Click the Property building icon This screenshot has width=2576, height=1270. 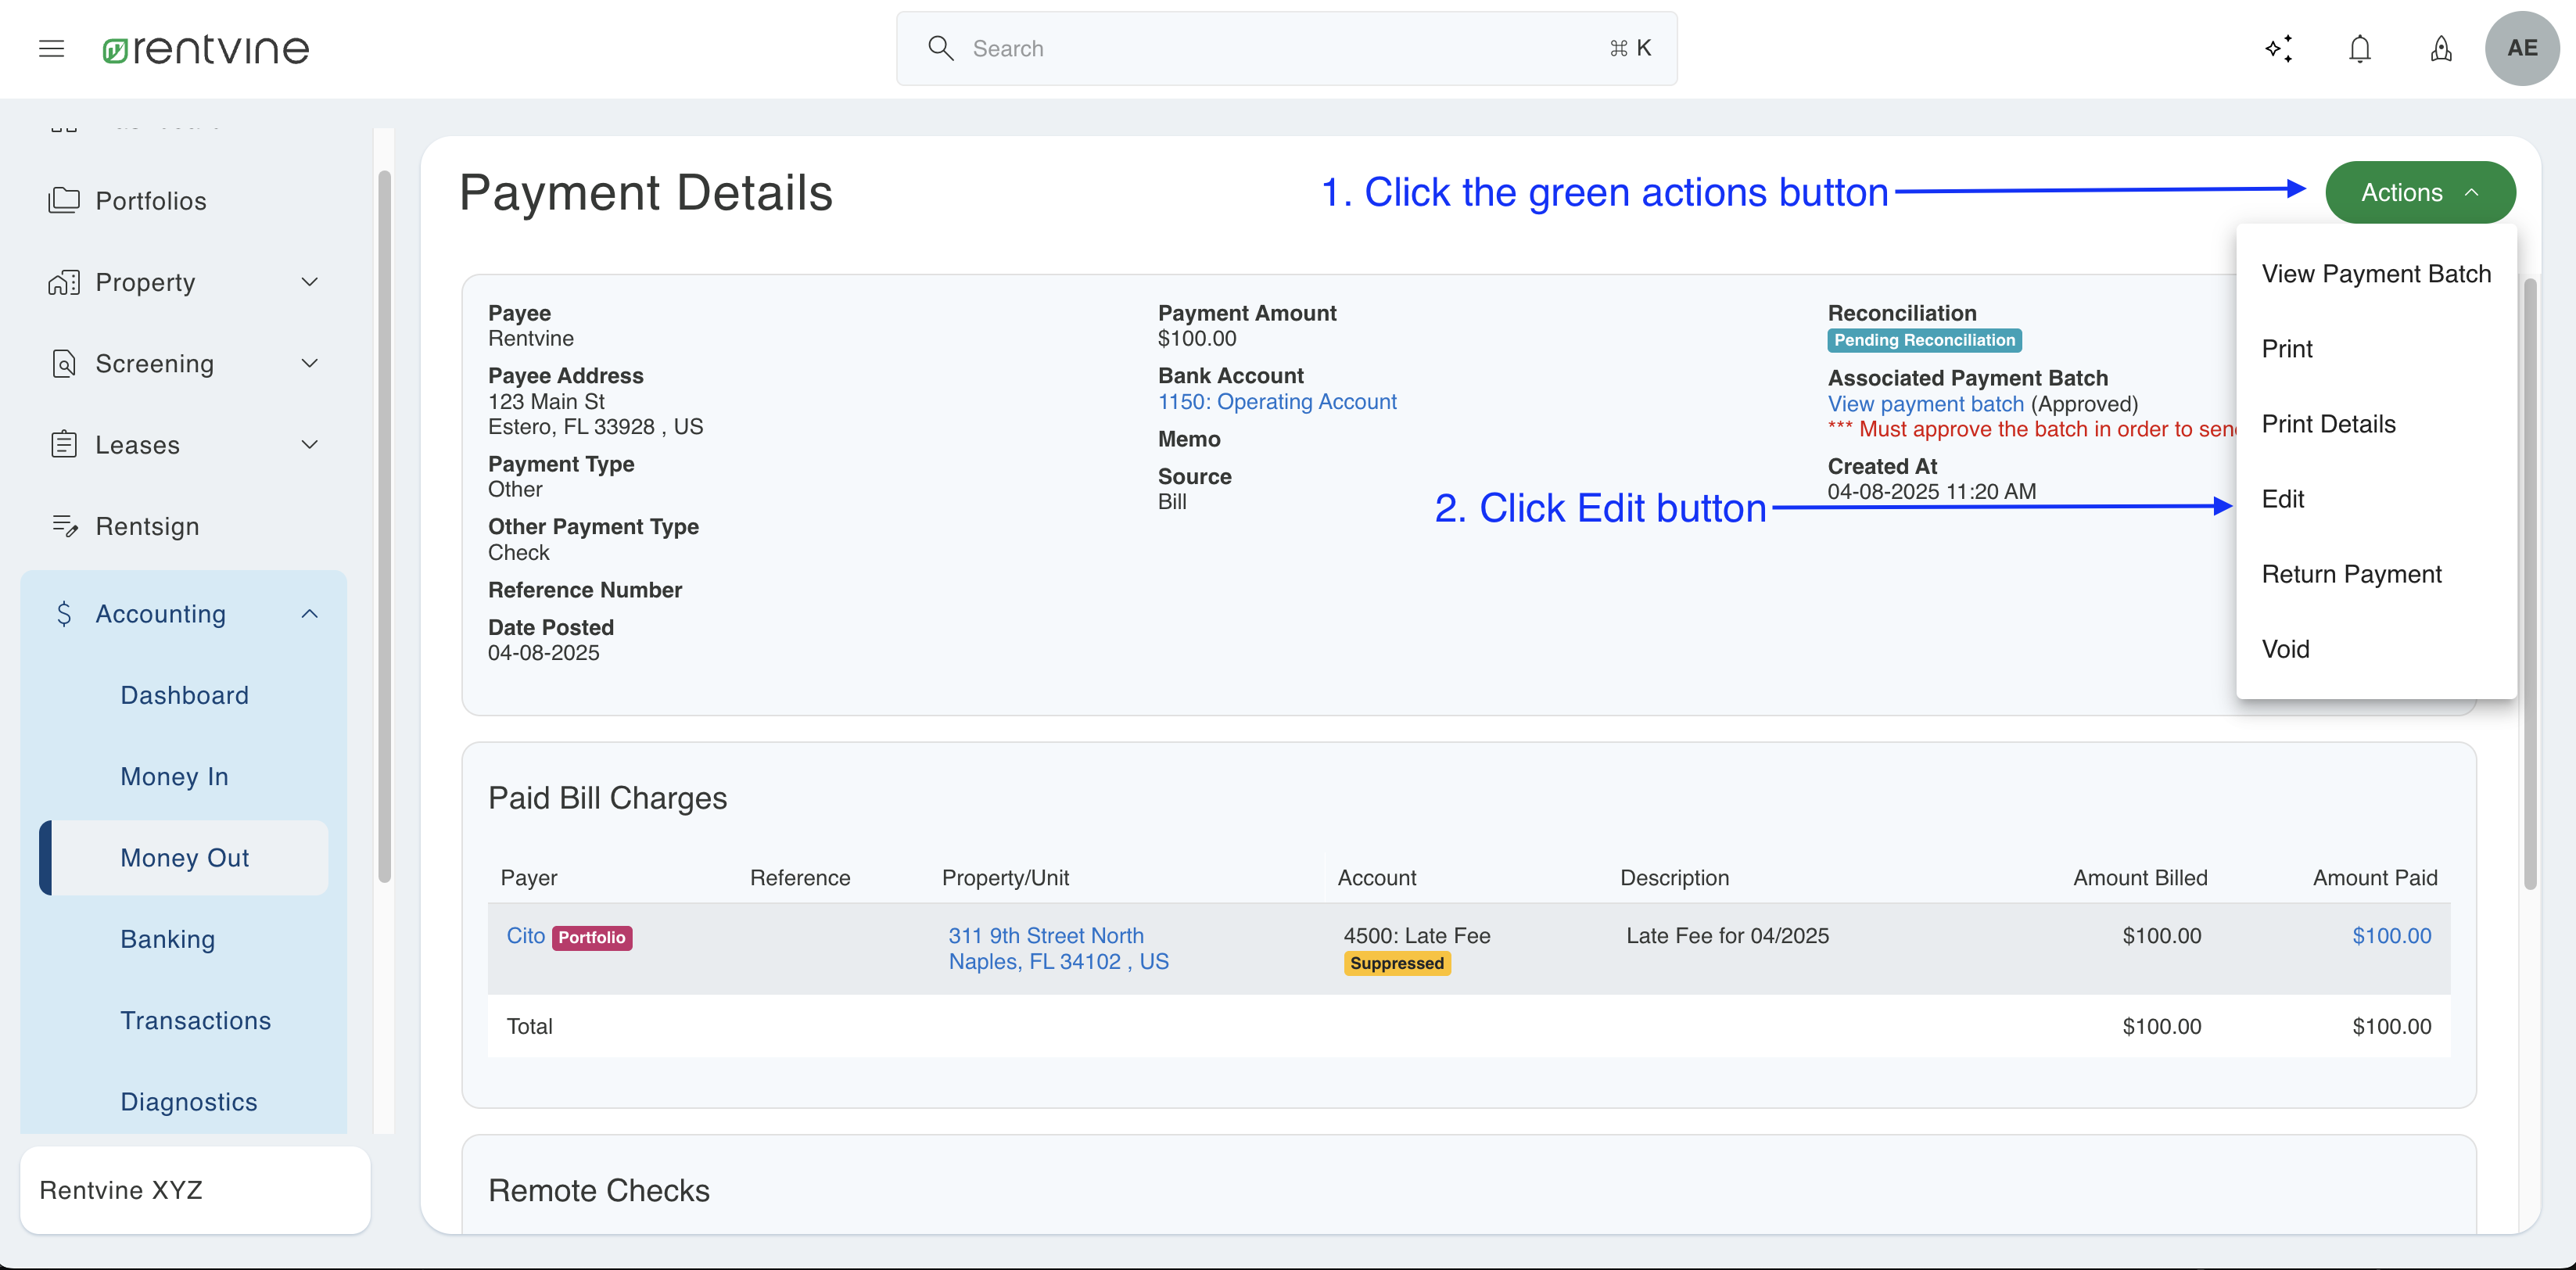tap(64, 282)
